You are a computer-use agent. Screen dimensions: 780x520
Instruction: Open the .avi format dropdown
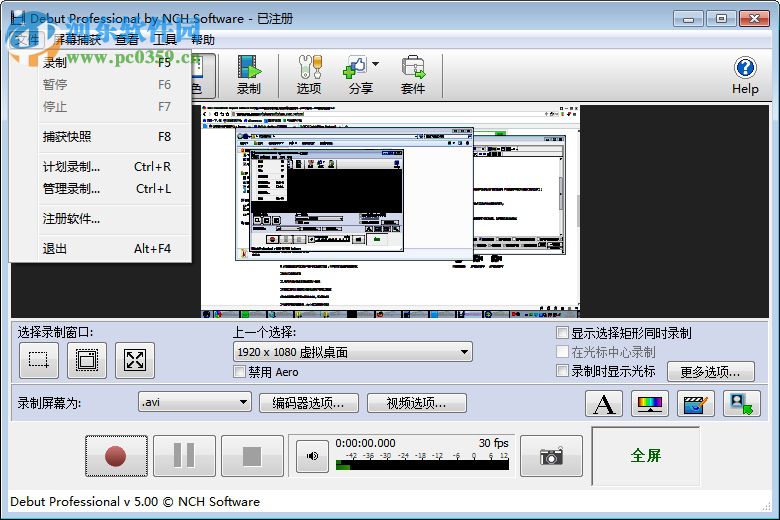pyautogui.click(x=195, y=402)
